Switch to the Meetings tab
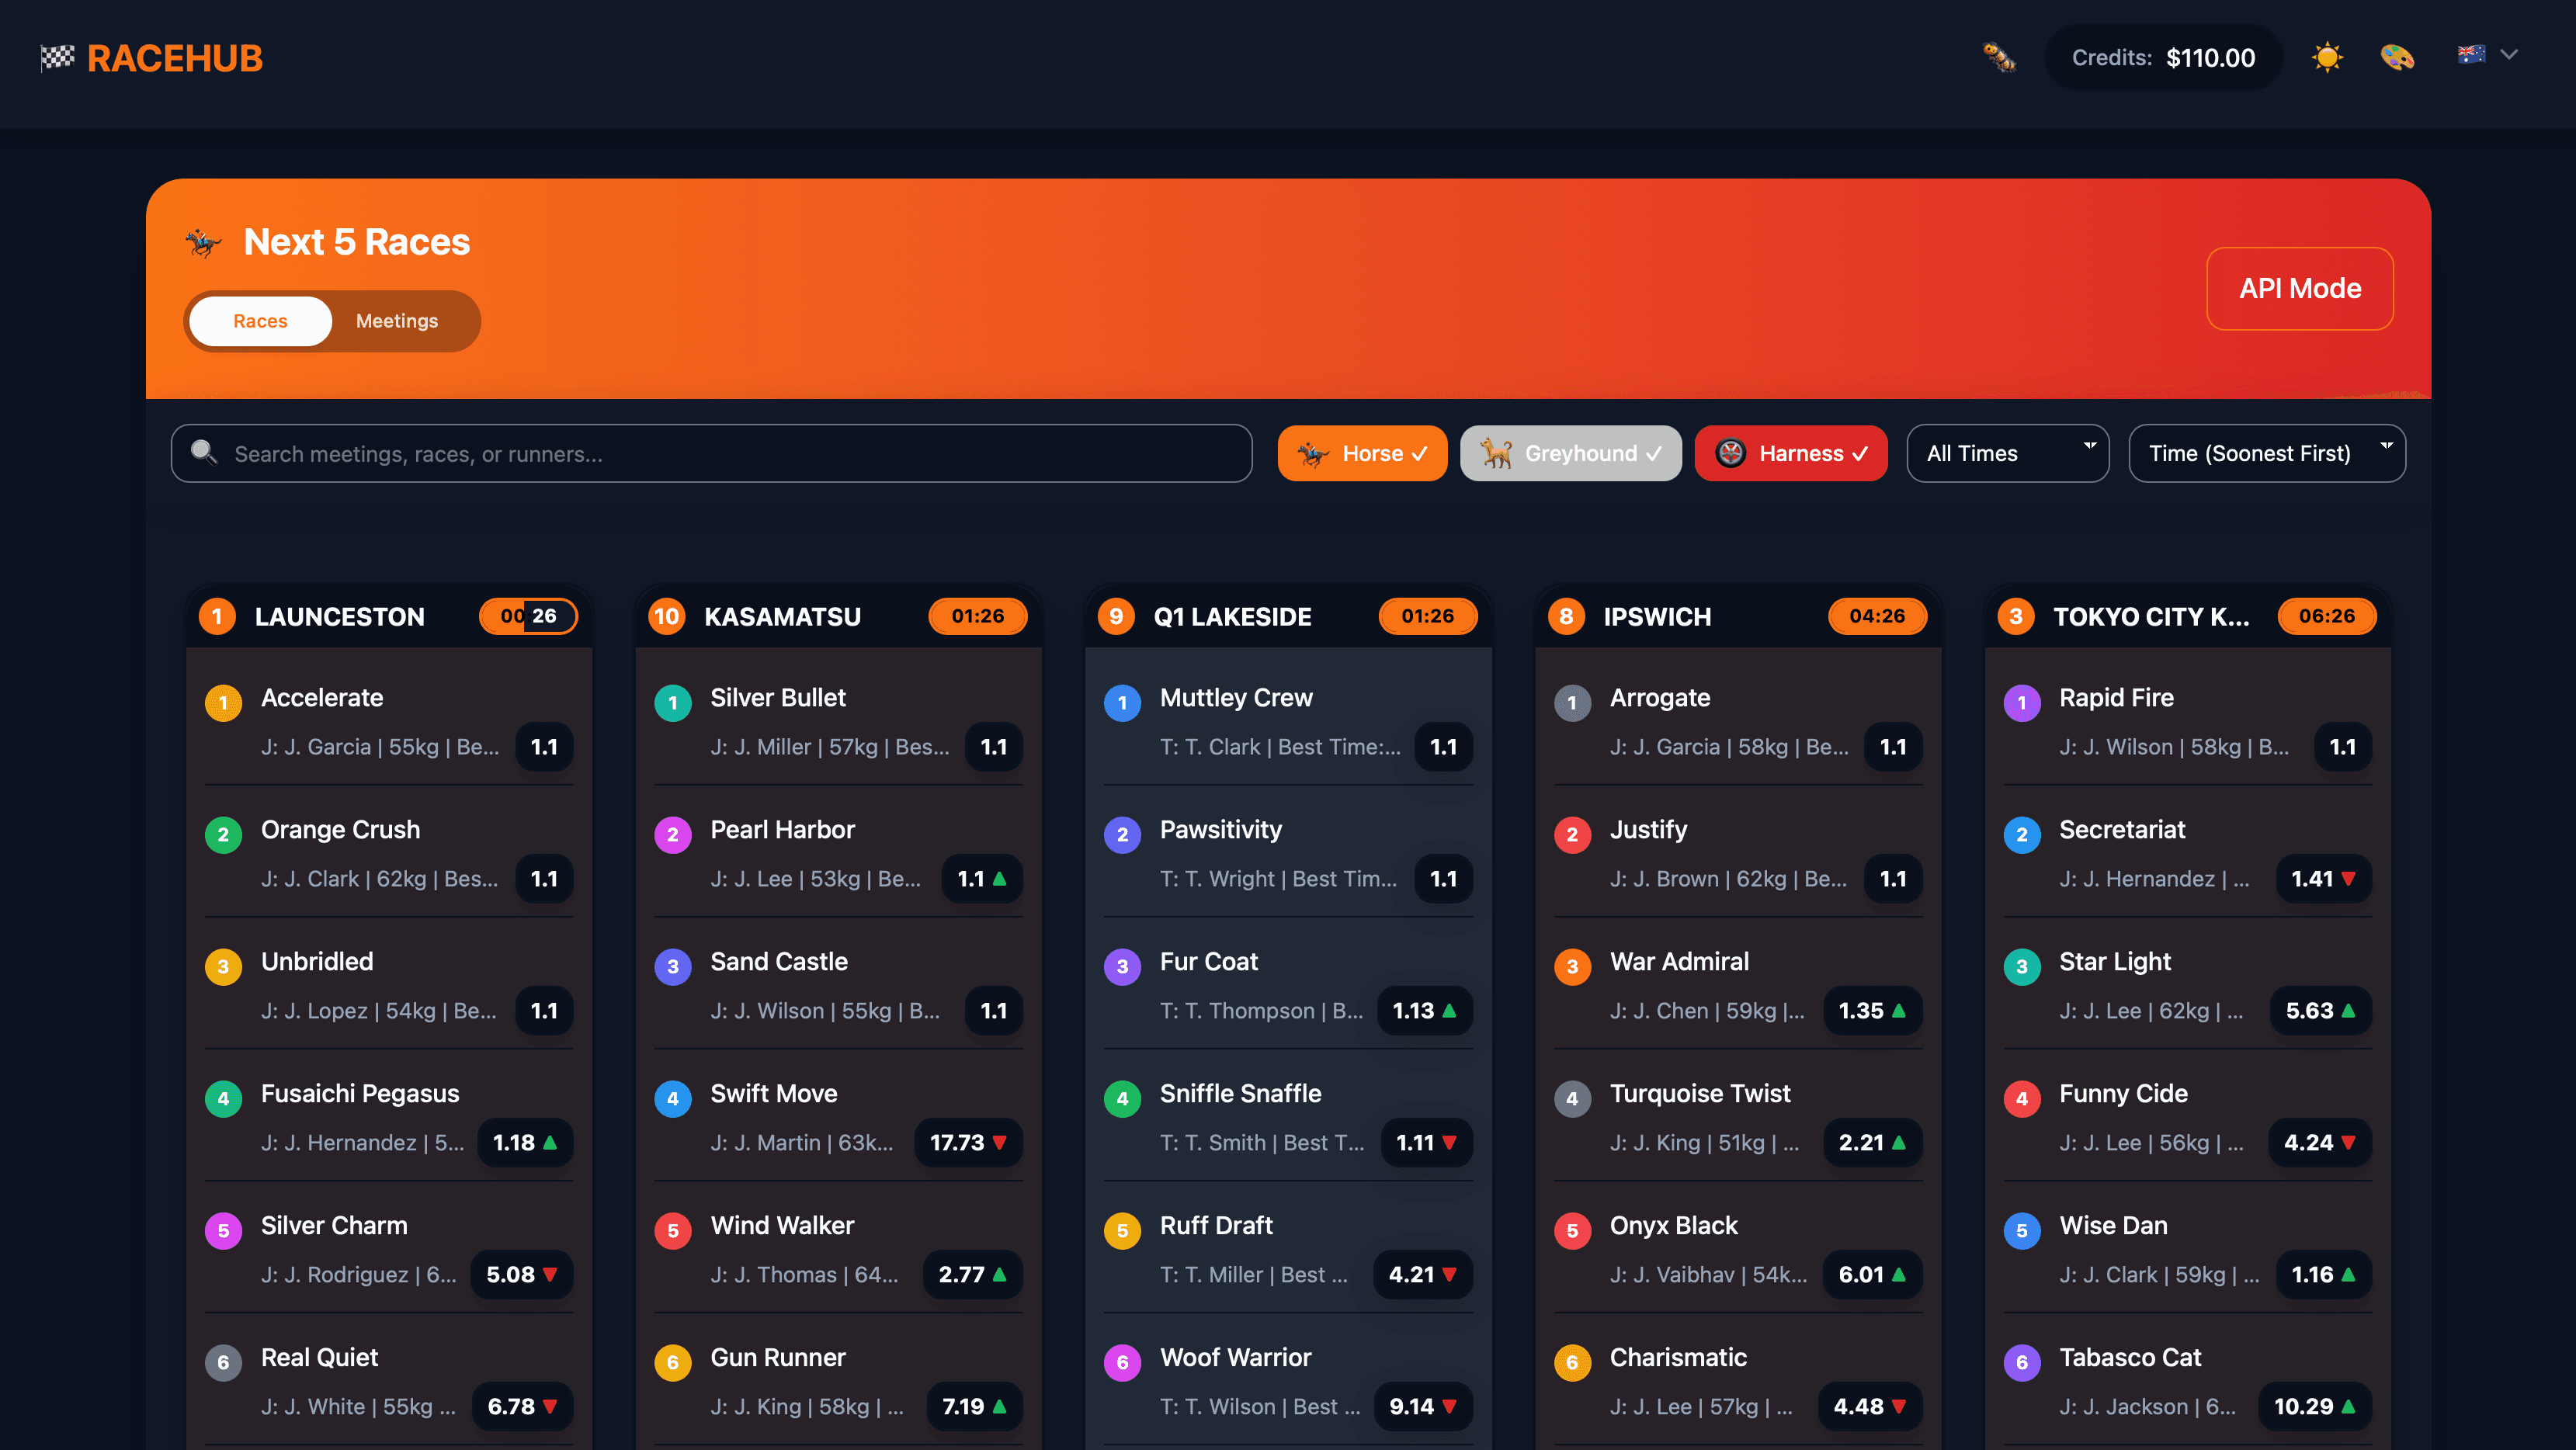This screenshot has width=2576, height=1450. 397,321
